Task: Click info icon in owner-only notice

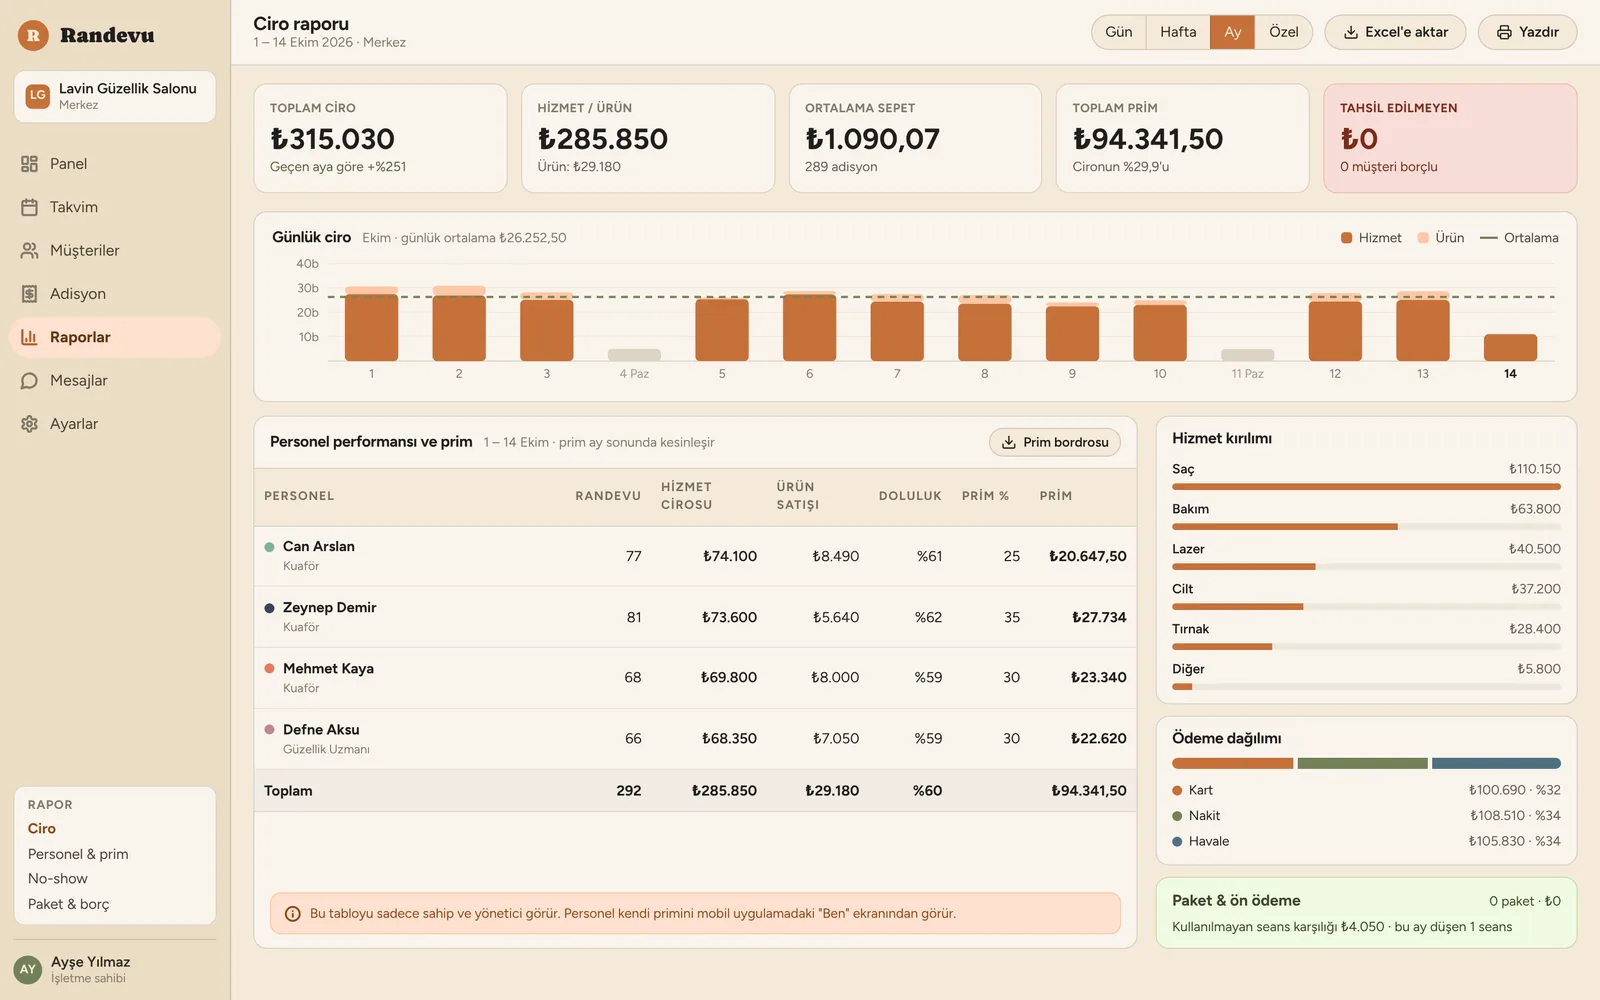Action: point(293,914)
